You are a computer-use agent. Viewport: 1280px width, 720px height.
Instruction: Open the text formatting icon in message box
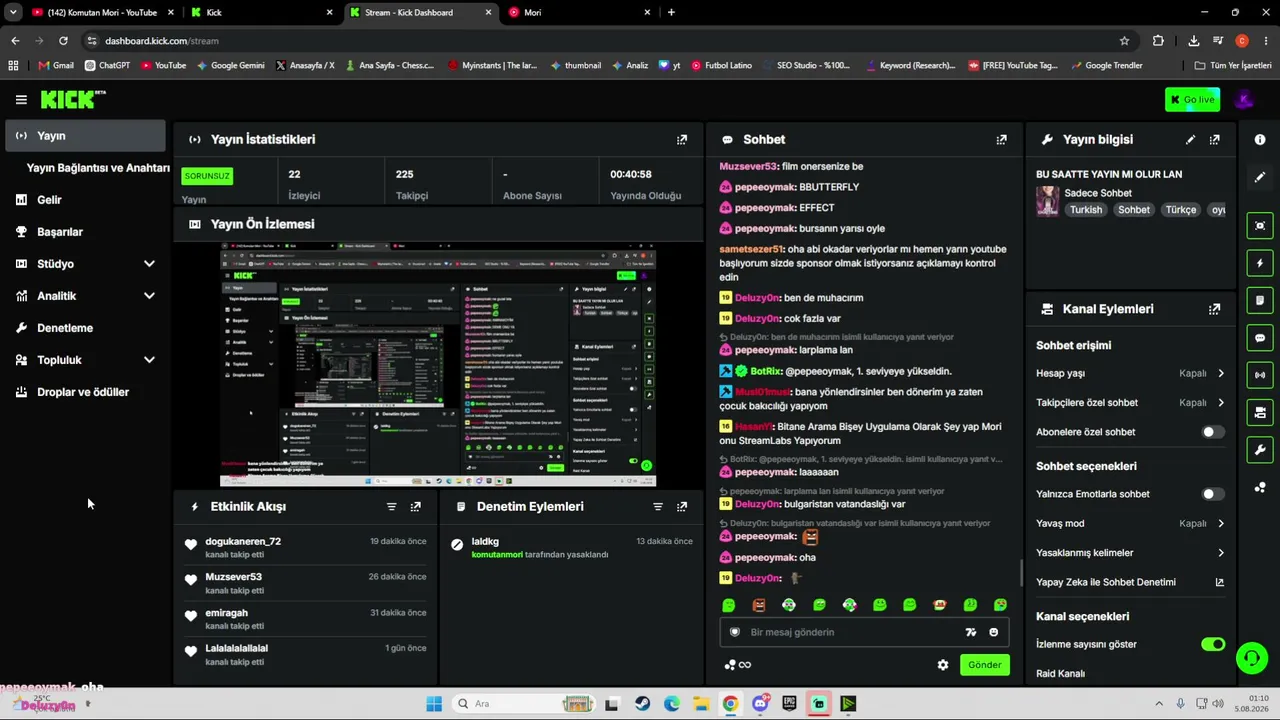(x=970, y=632)
